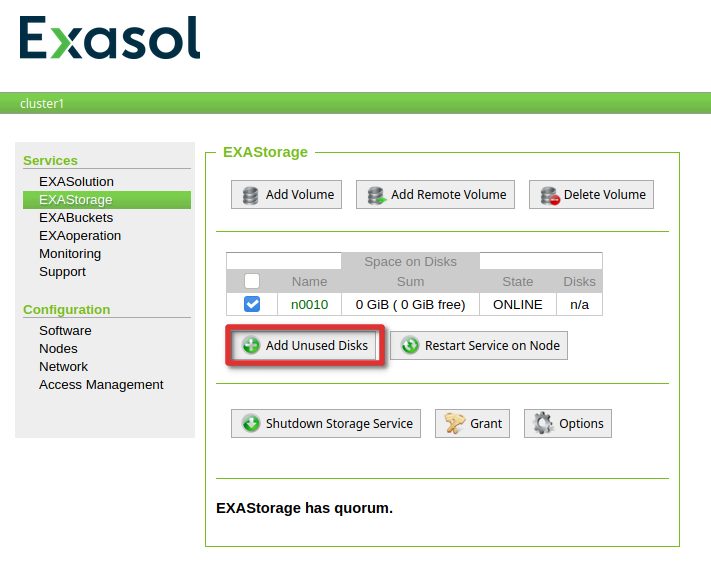Click the Add Volume database icon
Viewport: 711px width, 582px height.
[x=250, y=195]
